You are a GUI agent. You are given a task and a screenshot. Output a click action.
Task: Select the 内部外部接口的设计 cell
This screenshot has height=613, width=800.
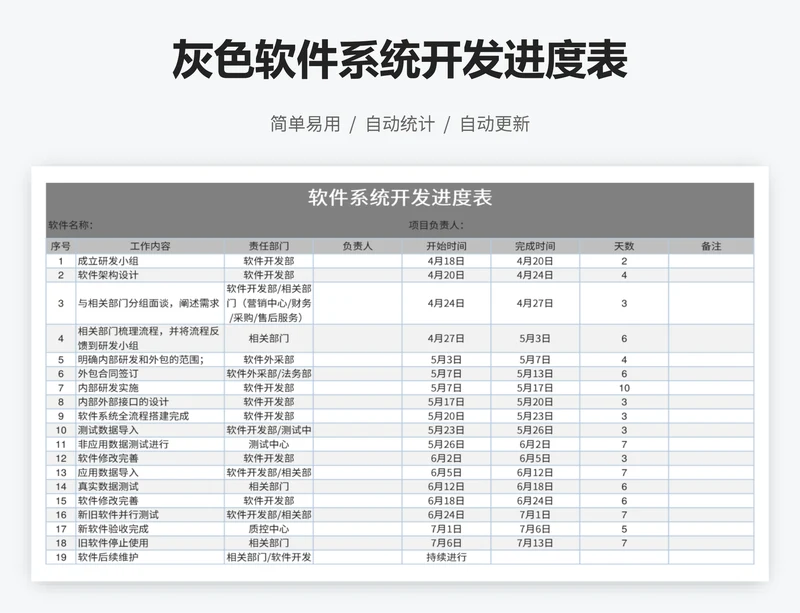150,402
